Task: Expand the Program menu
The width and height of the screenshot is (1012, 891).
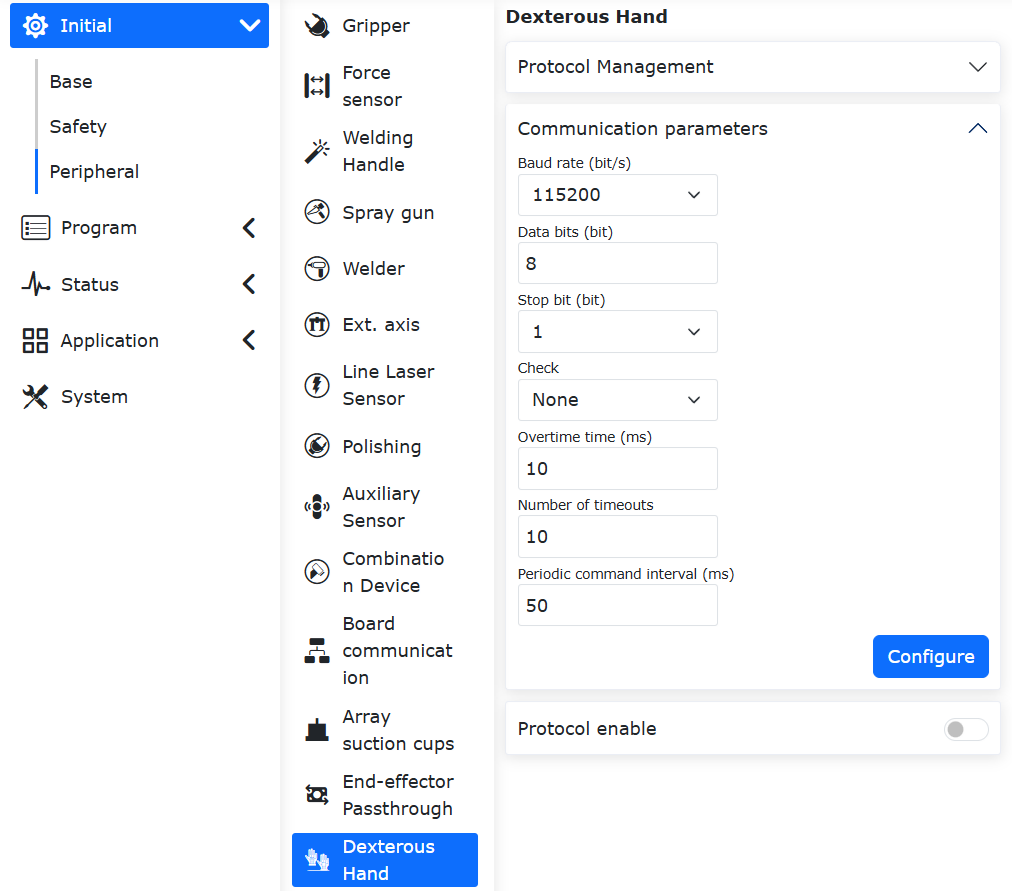Action: click(139, 228)
